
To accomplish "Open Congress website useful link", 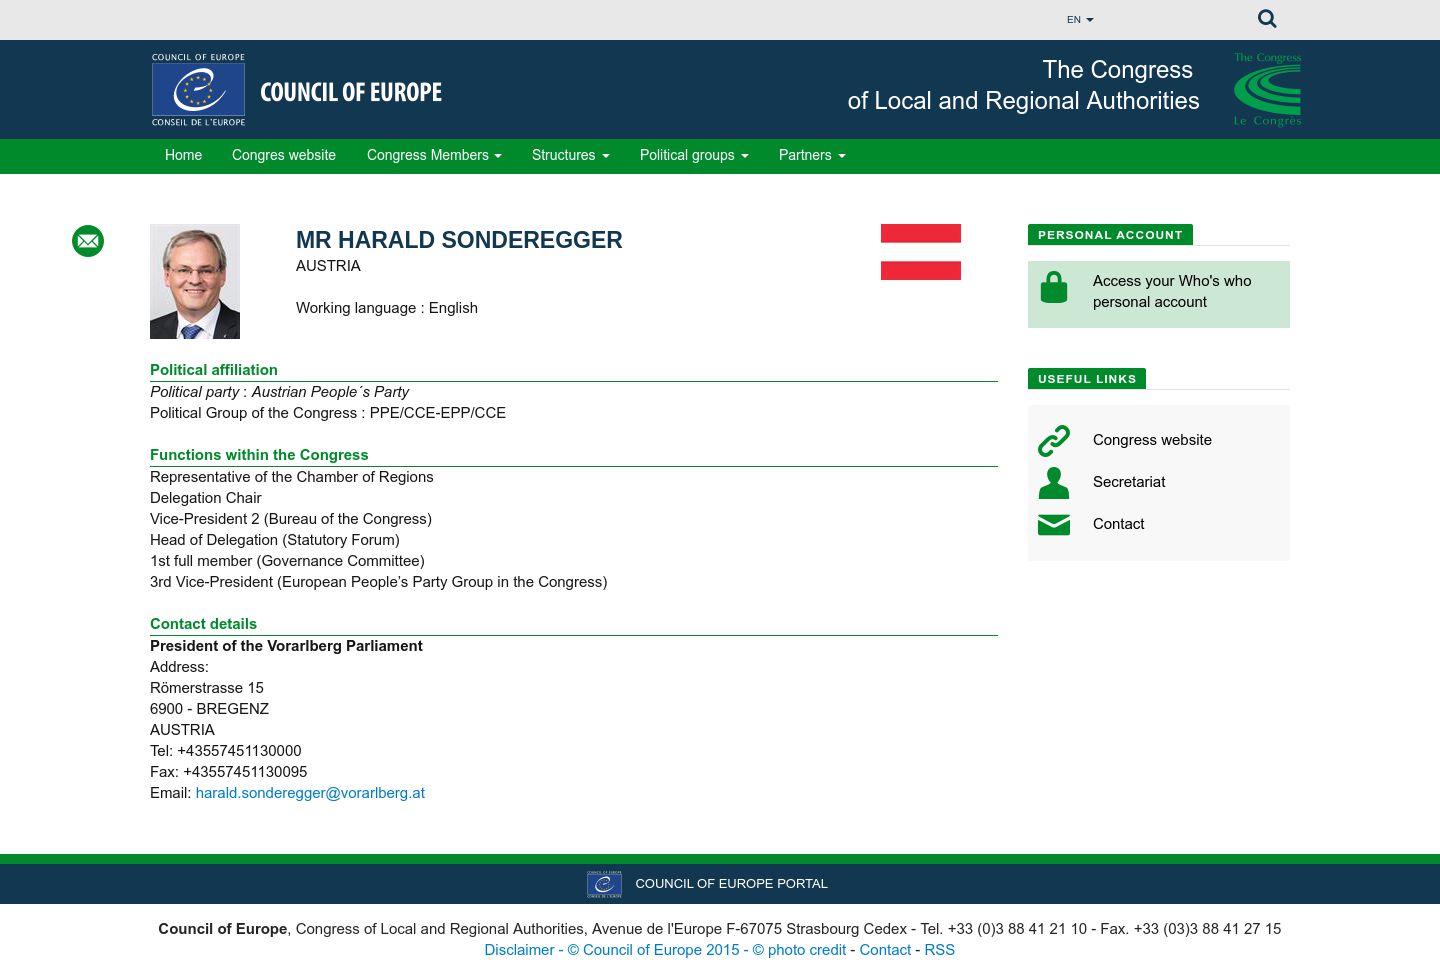I will click(x=1152, y=440).
